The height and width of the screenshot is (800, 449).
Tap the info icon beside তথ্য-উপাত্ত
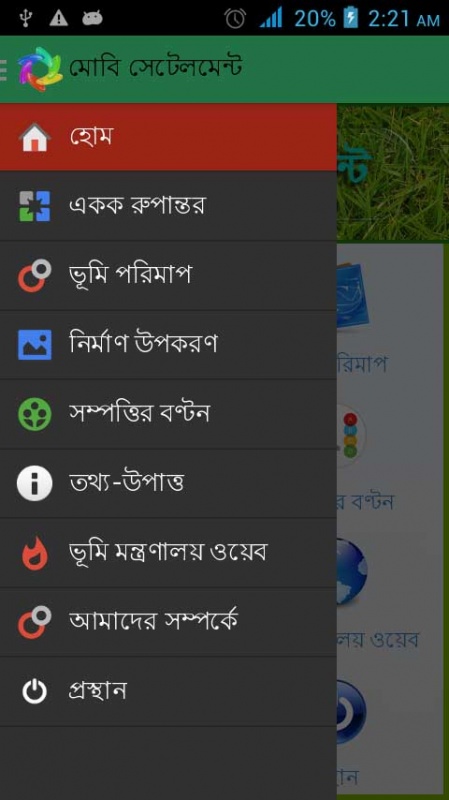(x=35, y=483)
